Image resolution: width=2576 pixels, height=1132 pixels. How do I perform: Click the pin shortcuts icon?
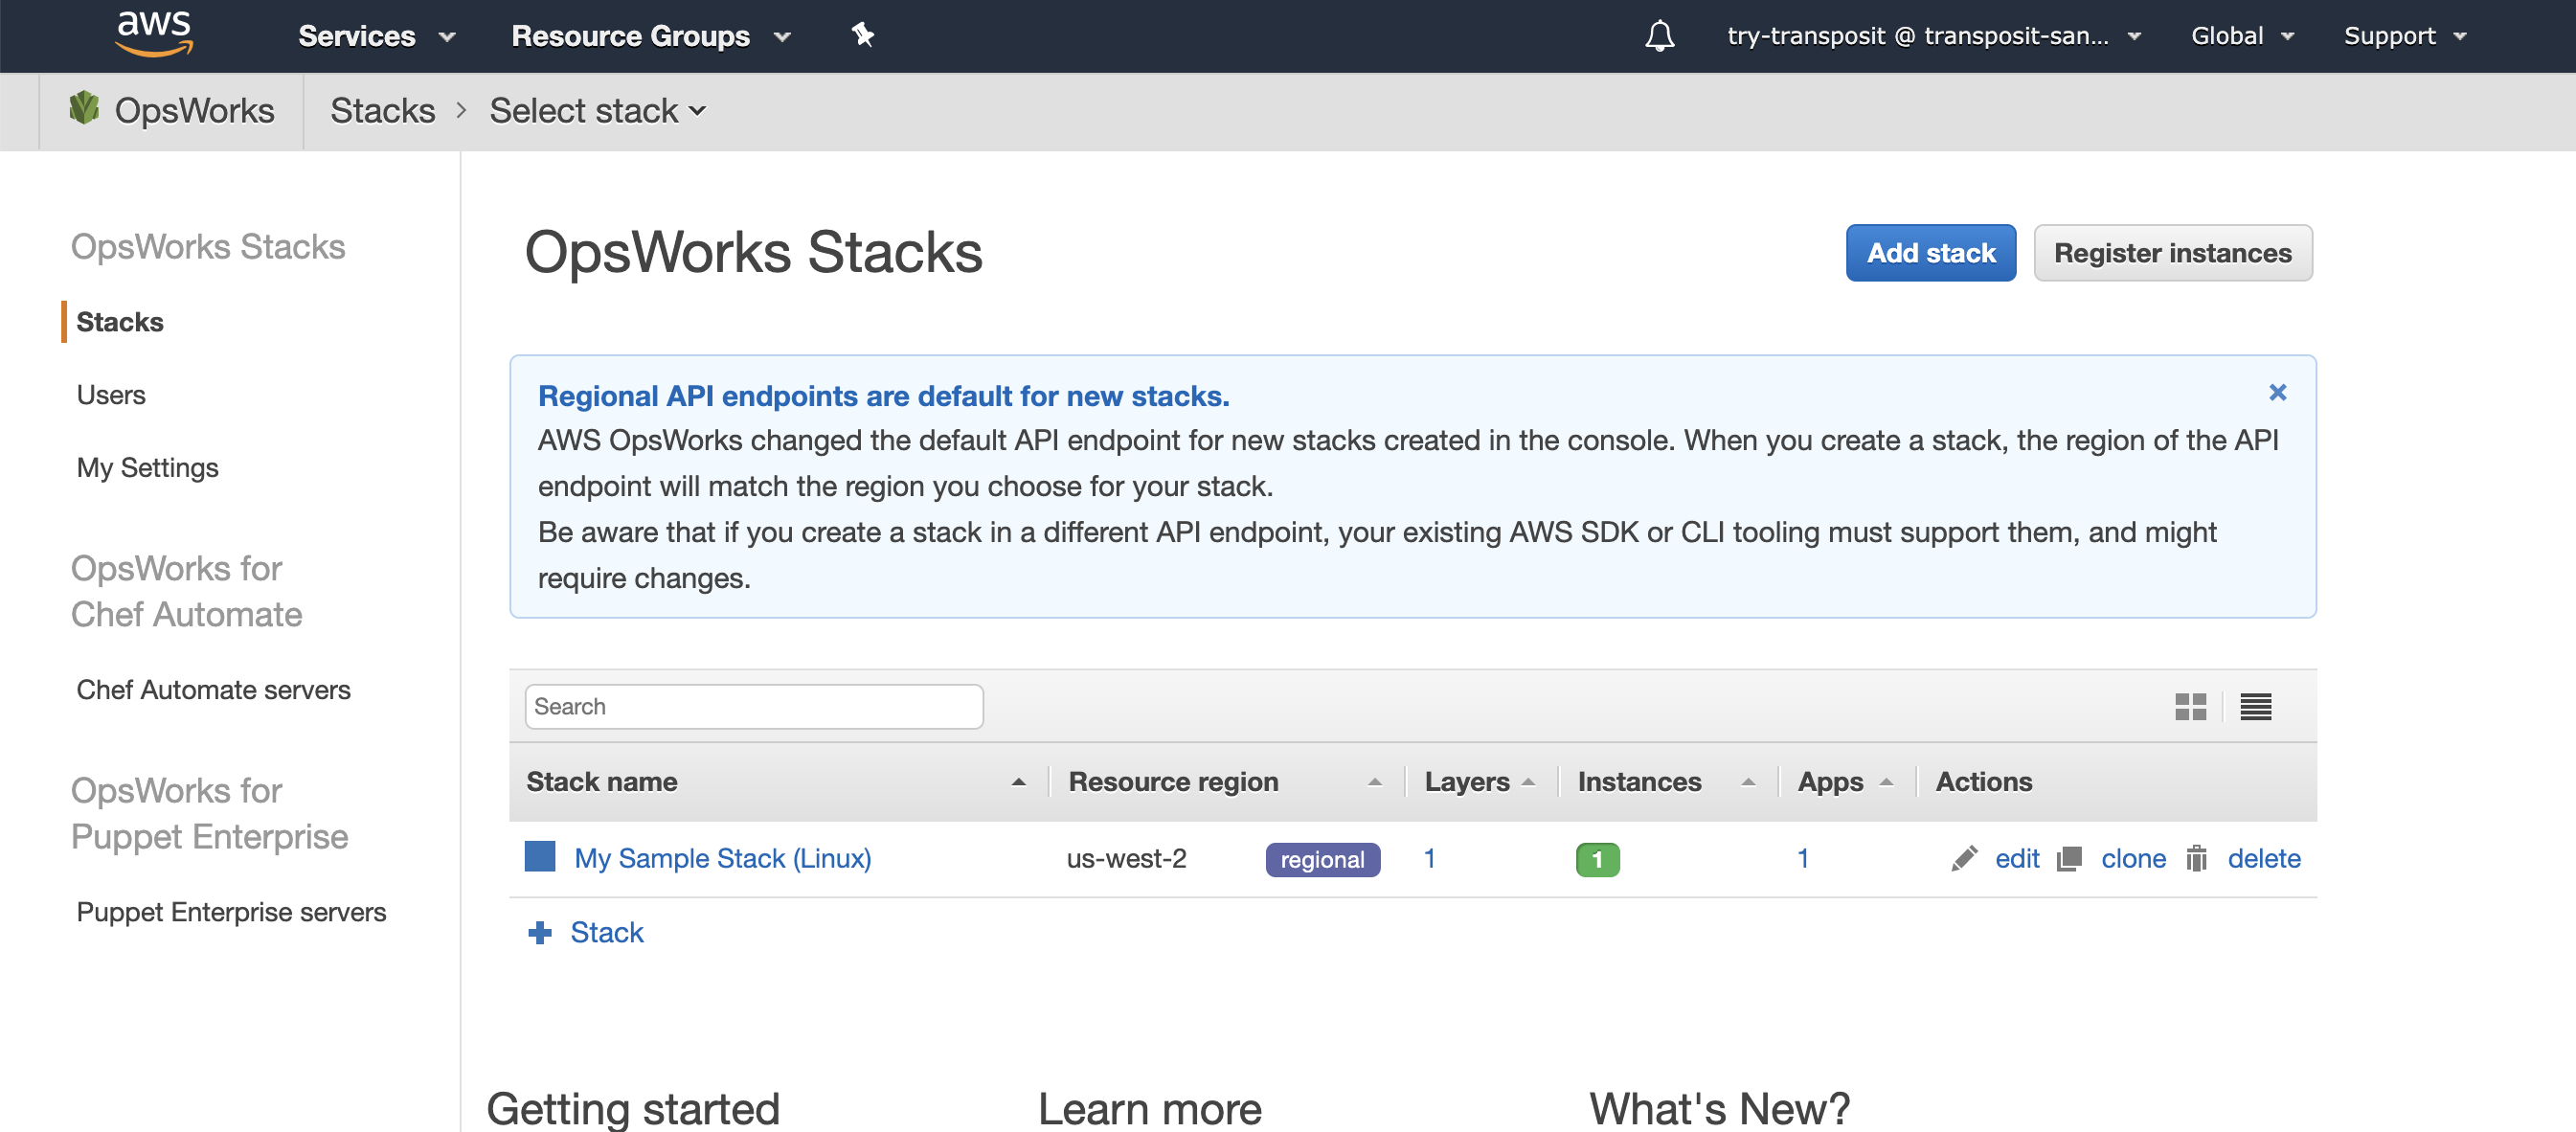point(862,35)
